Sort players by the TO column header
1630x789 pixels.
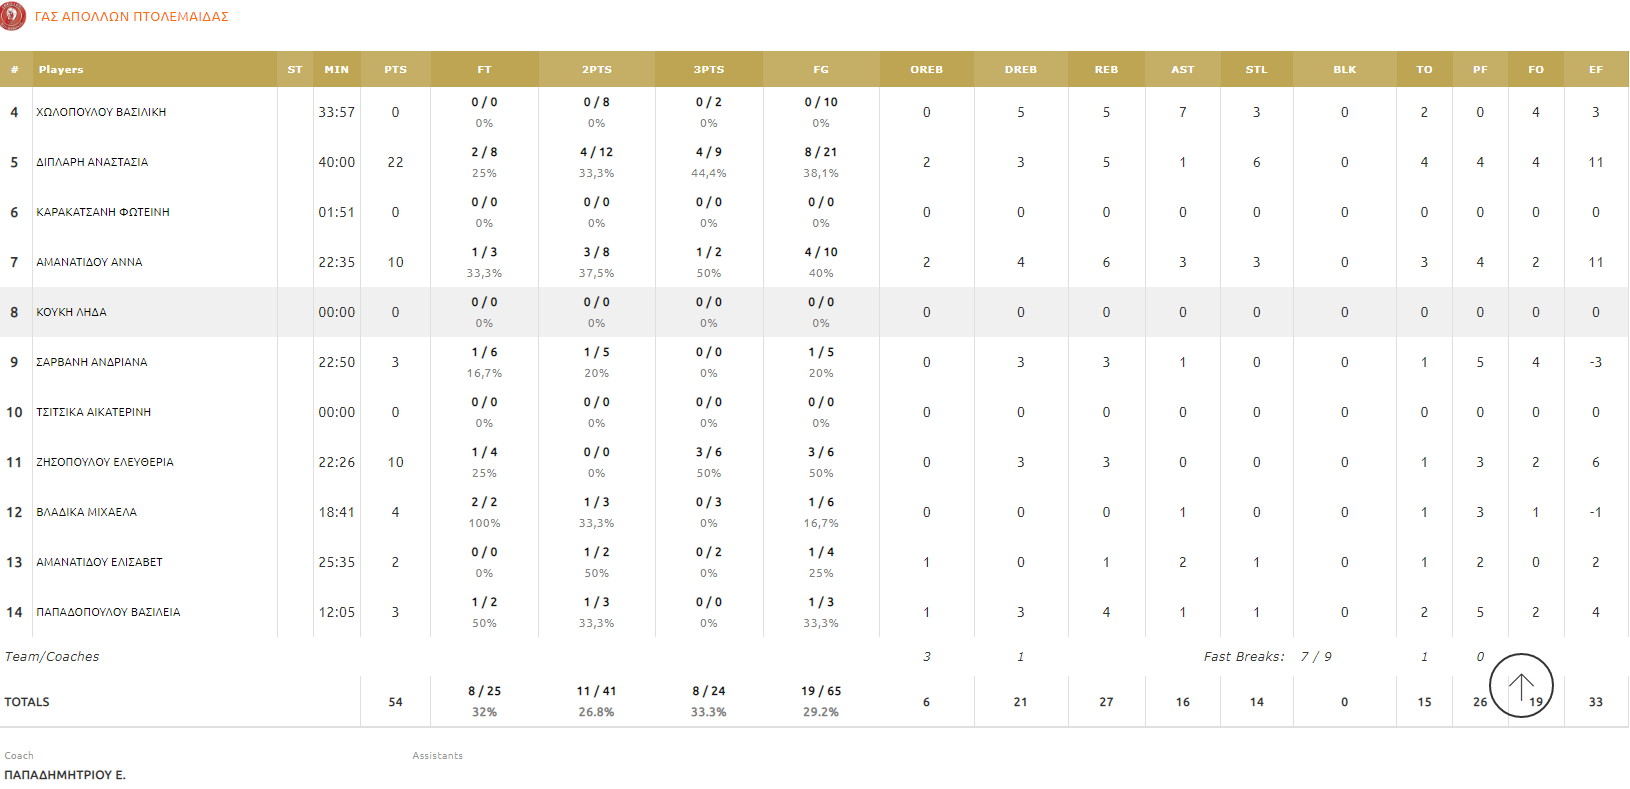tap(1424, 69)
